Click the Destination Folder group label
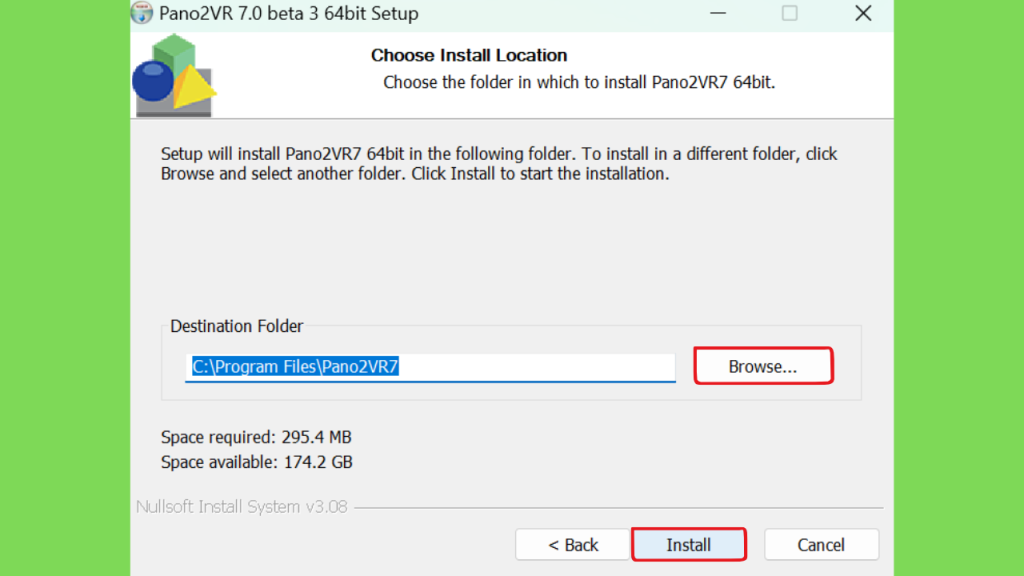The image size is (1024, 576). tap(236, 326)
